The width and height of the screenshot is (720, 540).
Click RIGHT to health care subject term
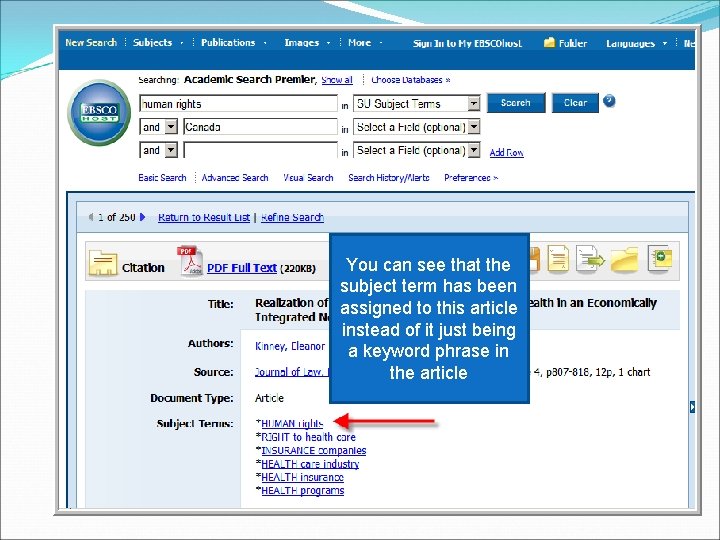308,437
